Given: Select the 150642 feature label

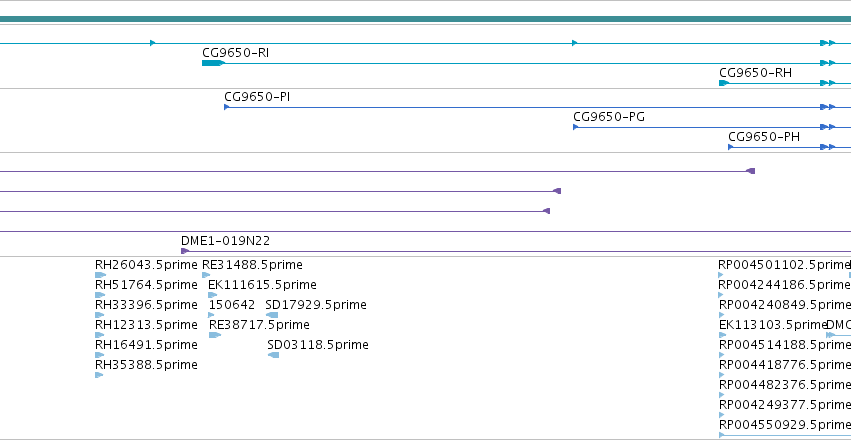Looking at the screenshot, I should click(x=232, y=305).
